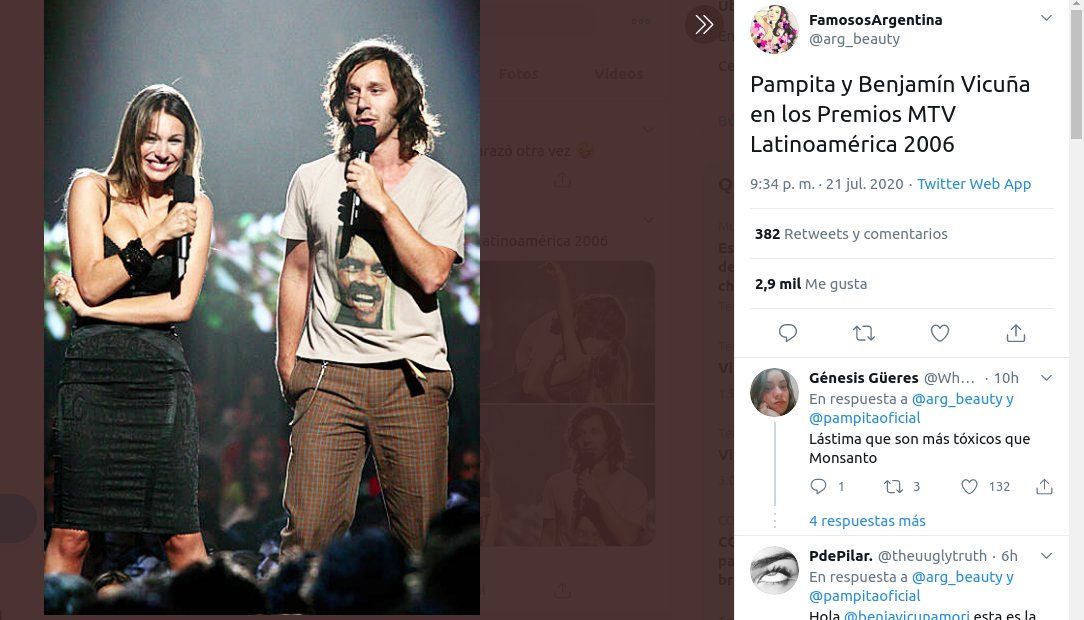Open the share icon on the main tweet

click(1016, 332)
